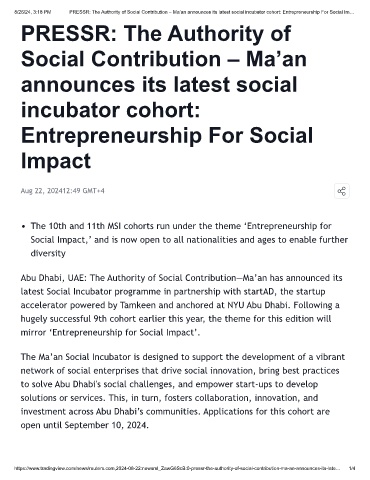Click 'The Ma'an Social Incubator' paragraph opening

click(x=76, y=357)
